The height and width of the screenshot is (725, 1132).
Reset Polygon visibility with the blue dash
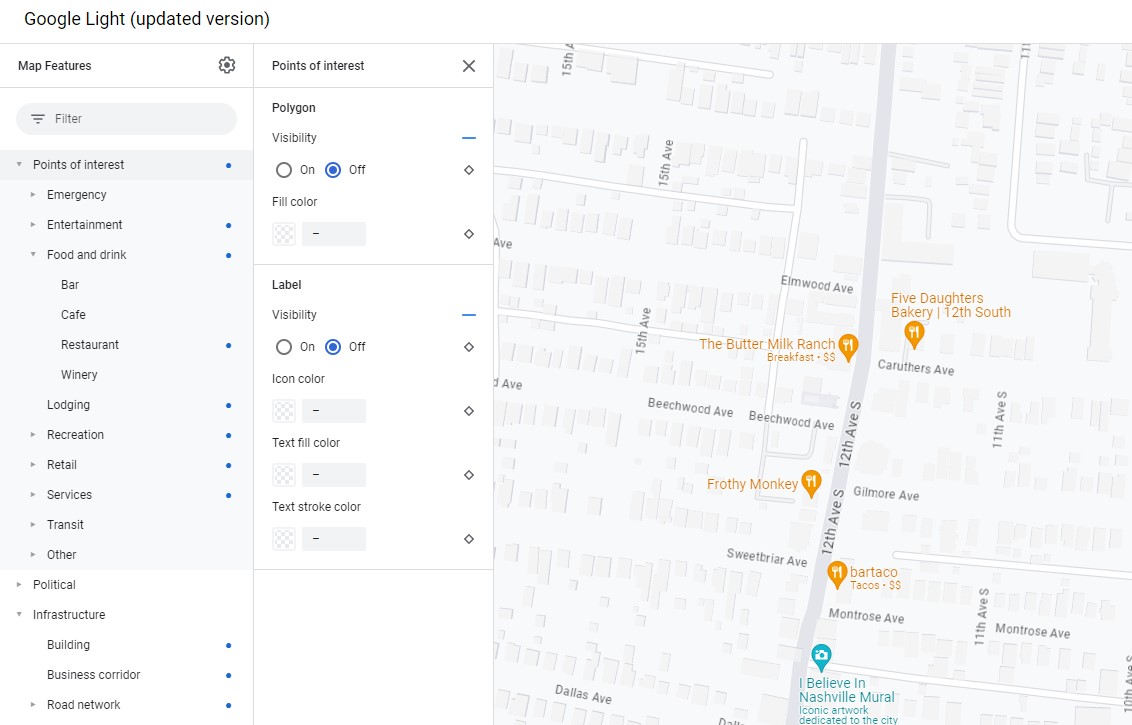(x=469, y=138)
